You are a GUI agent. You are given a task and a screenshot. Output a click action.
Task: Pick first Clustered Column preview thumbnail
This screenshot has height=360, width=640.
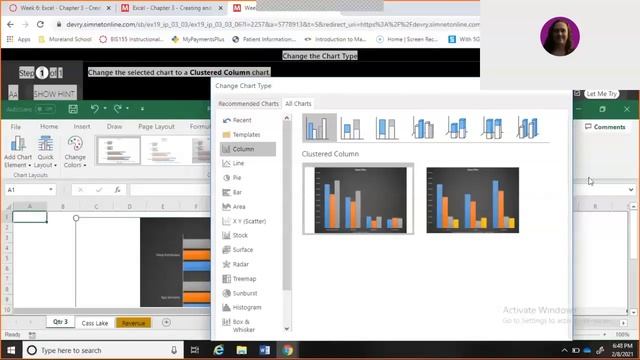[358, 199]
